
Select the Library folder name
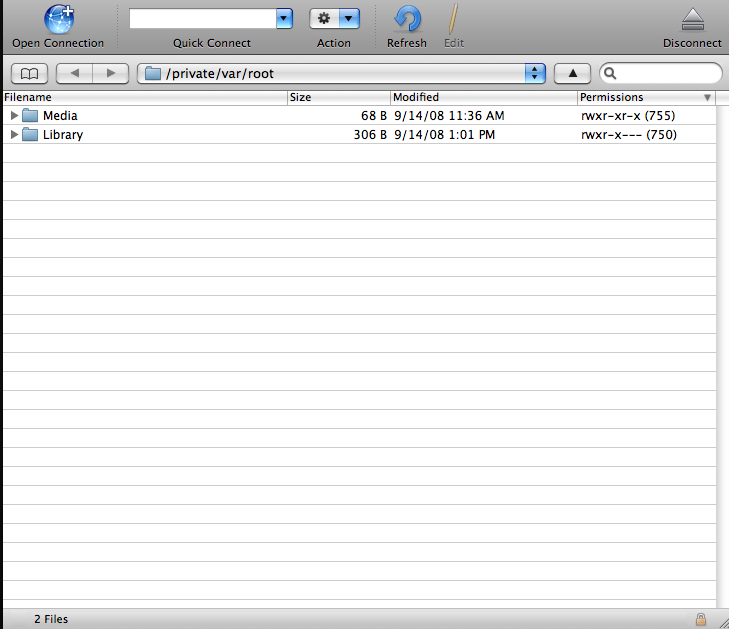[x=63, y=135]
